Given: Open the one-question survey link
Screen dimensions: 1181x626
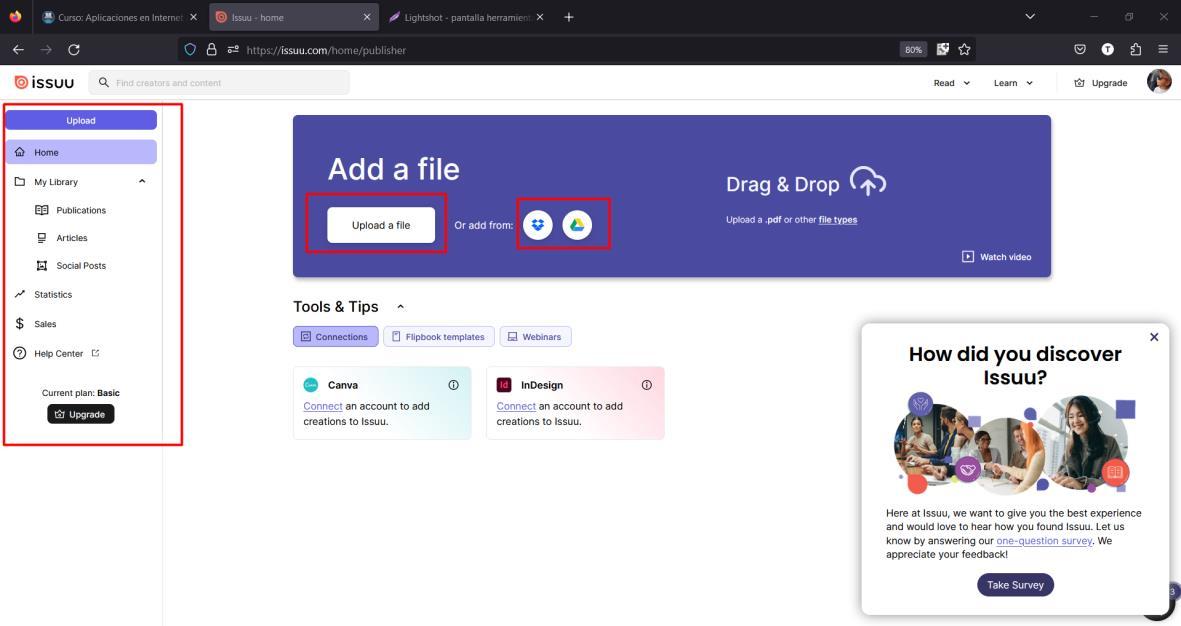Looking at the screenshot, I should click(x=1044, y=541).
